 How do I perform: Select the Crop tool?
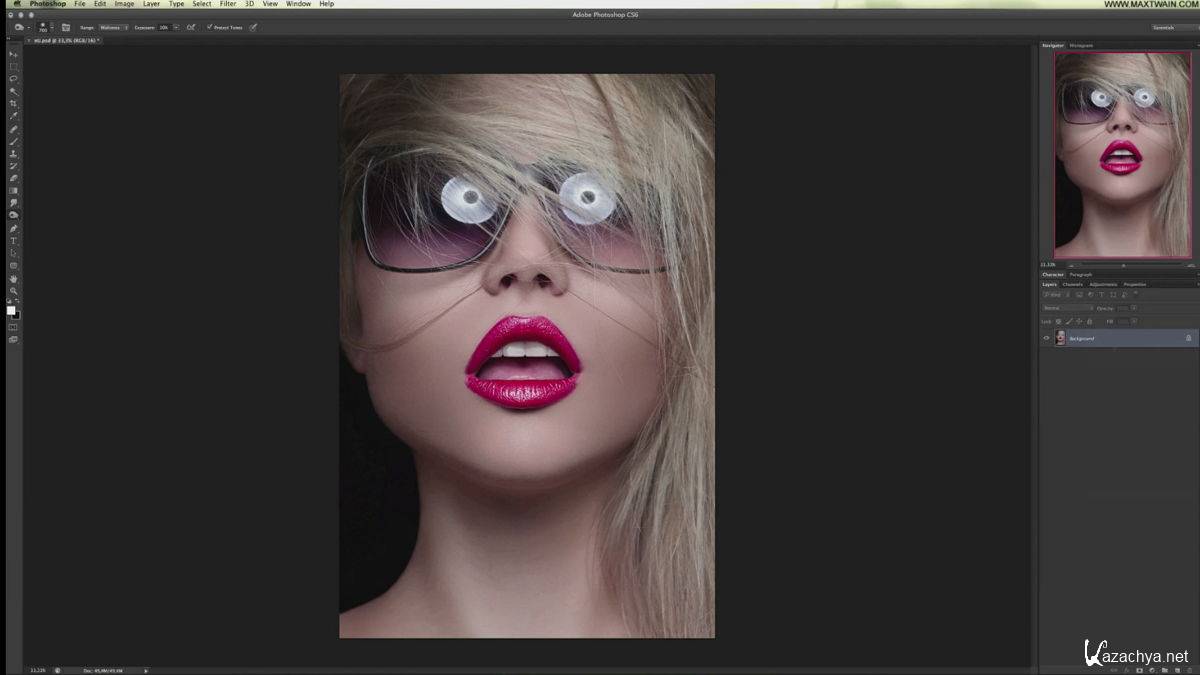click(13, 103)
